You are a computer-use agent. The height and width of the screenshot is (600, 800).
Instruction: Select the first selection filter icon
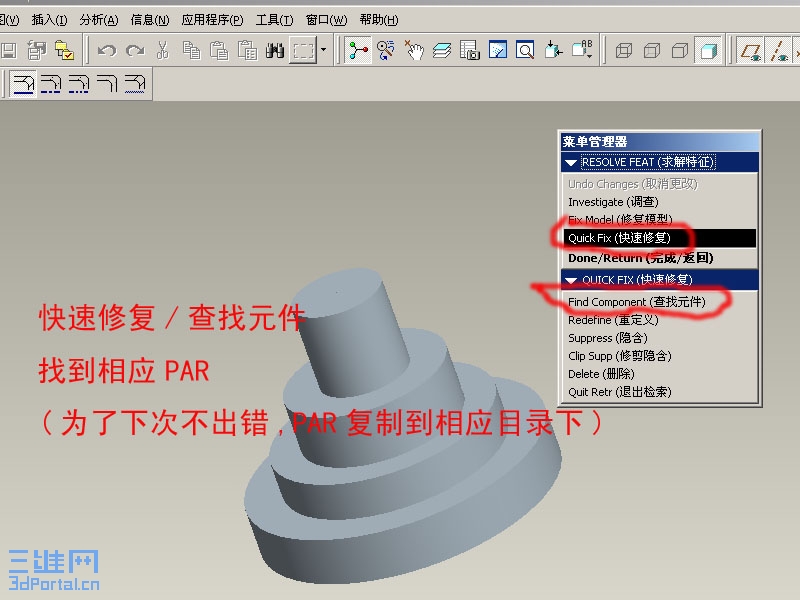(23, 83)
